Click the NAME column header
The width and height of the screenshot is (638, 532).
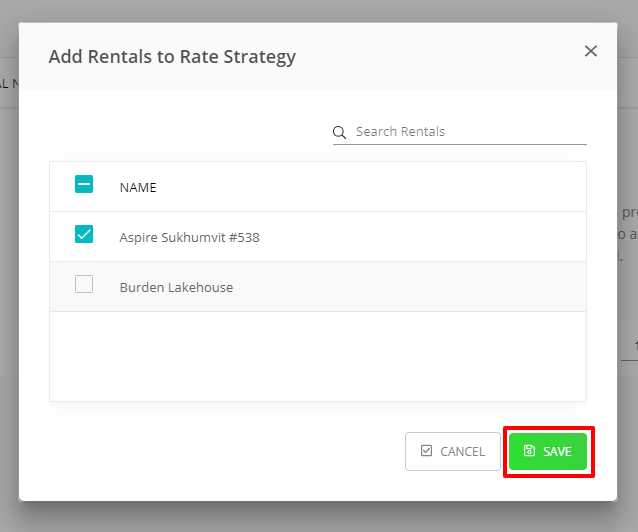click(x=138, y=188)
